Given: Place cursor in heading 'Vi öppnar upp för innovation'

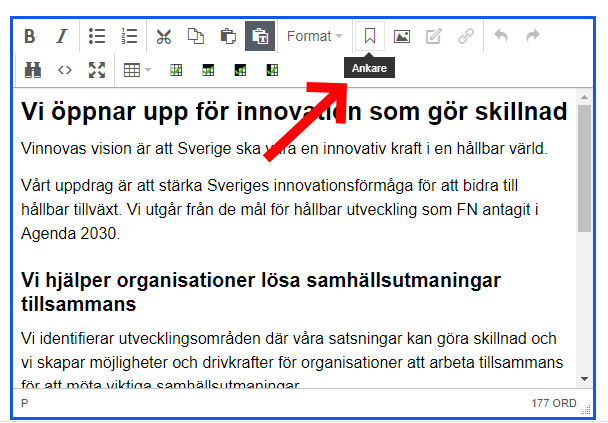Looking at the screenshot, I should click(x=294, y=112).
